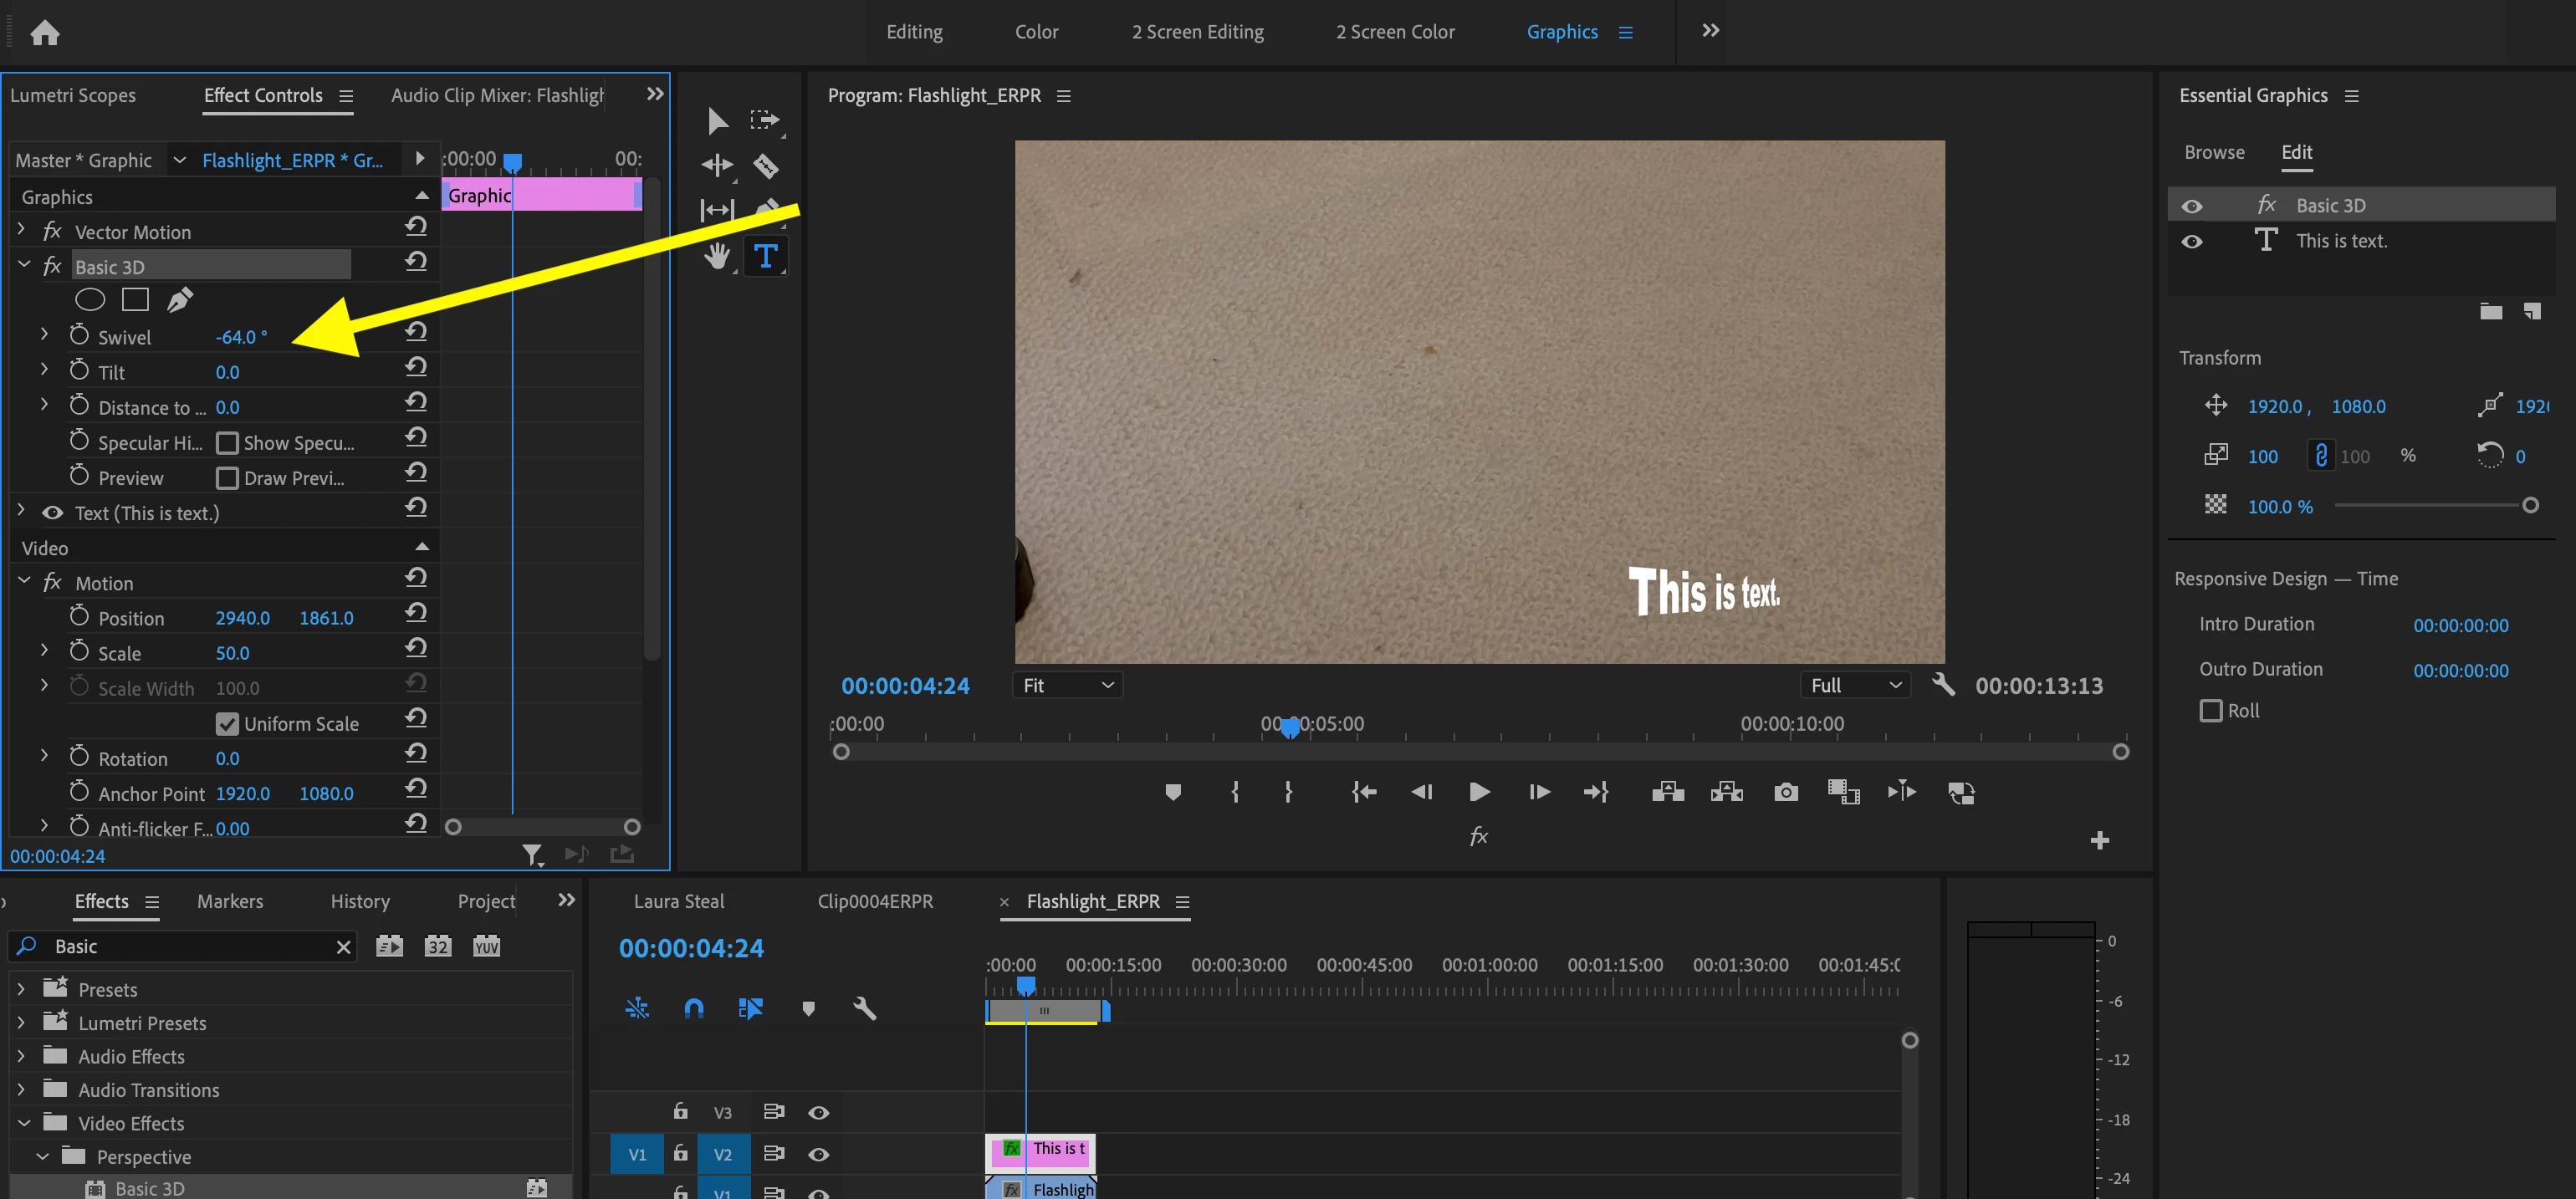Open the Fit zoom level dropdown
The image size is (2576, 1199).
tap(1067, 685)
